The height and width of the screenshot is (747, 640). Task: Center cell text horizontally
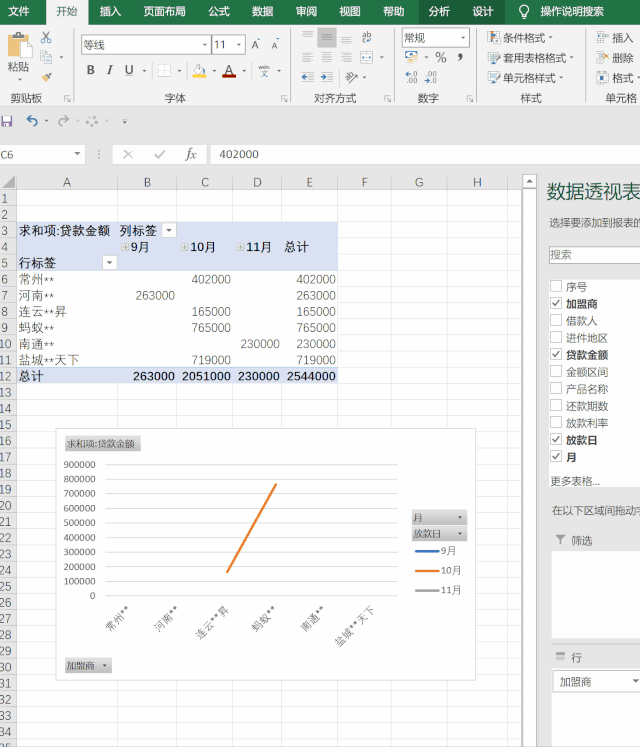(x=327, y=57)
